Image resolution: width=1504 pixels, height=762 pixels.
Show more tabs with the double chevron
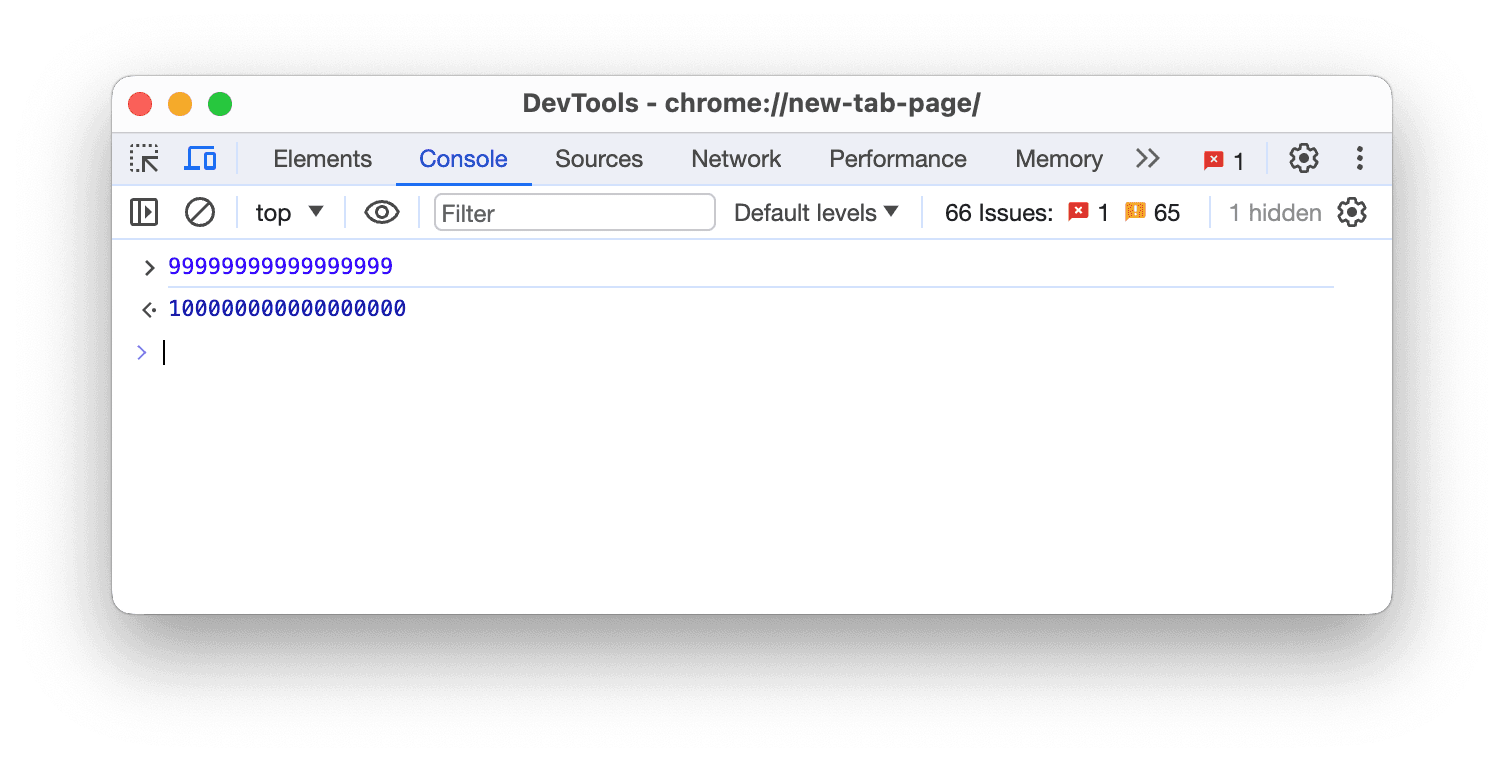(1147, 159)
